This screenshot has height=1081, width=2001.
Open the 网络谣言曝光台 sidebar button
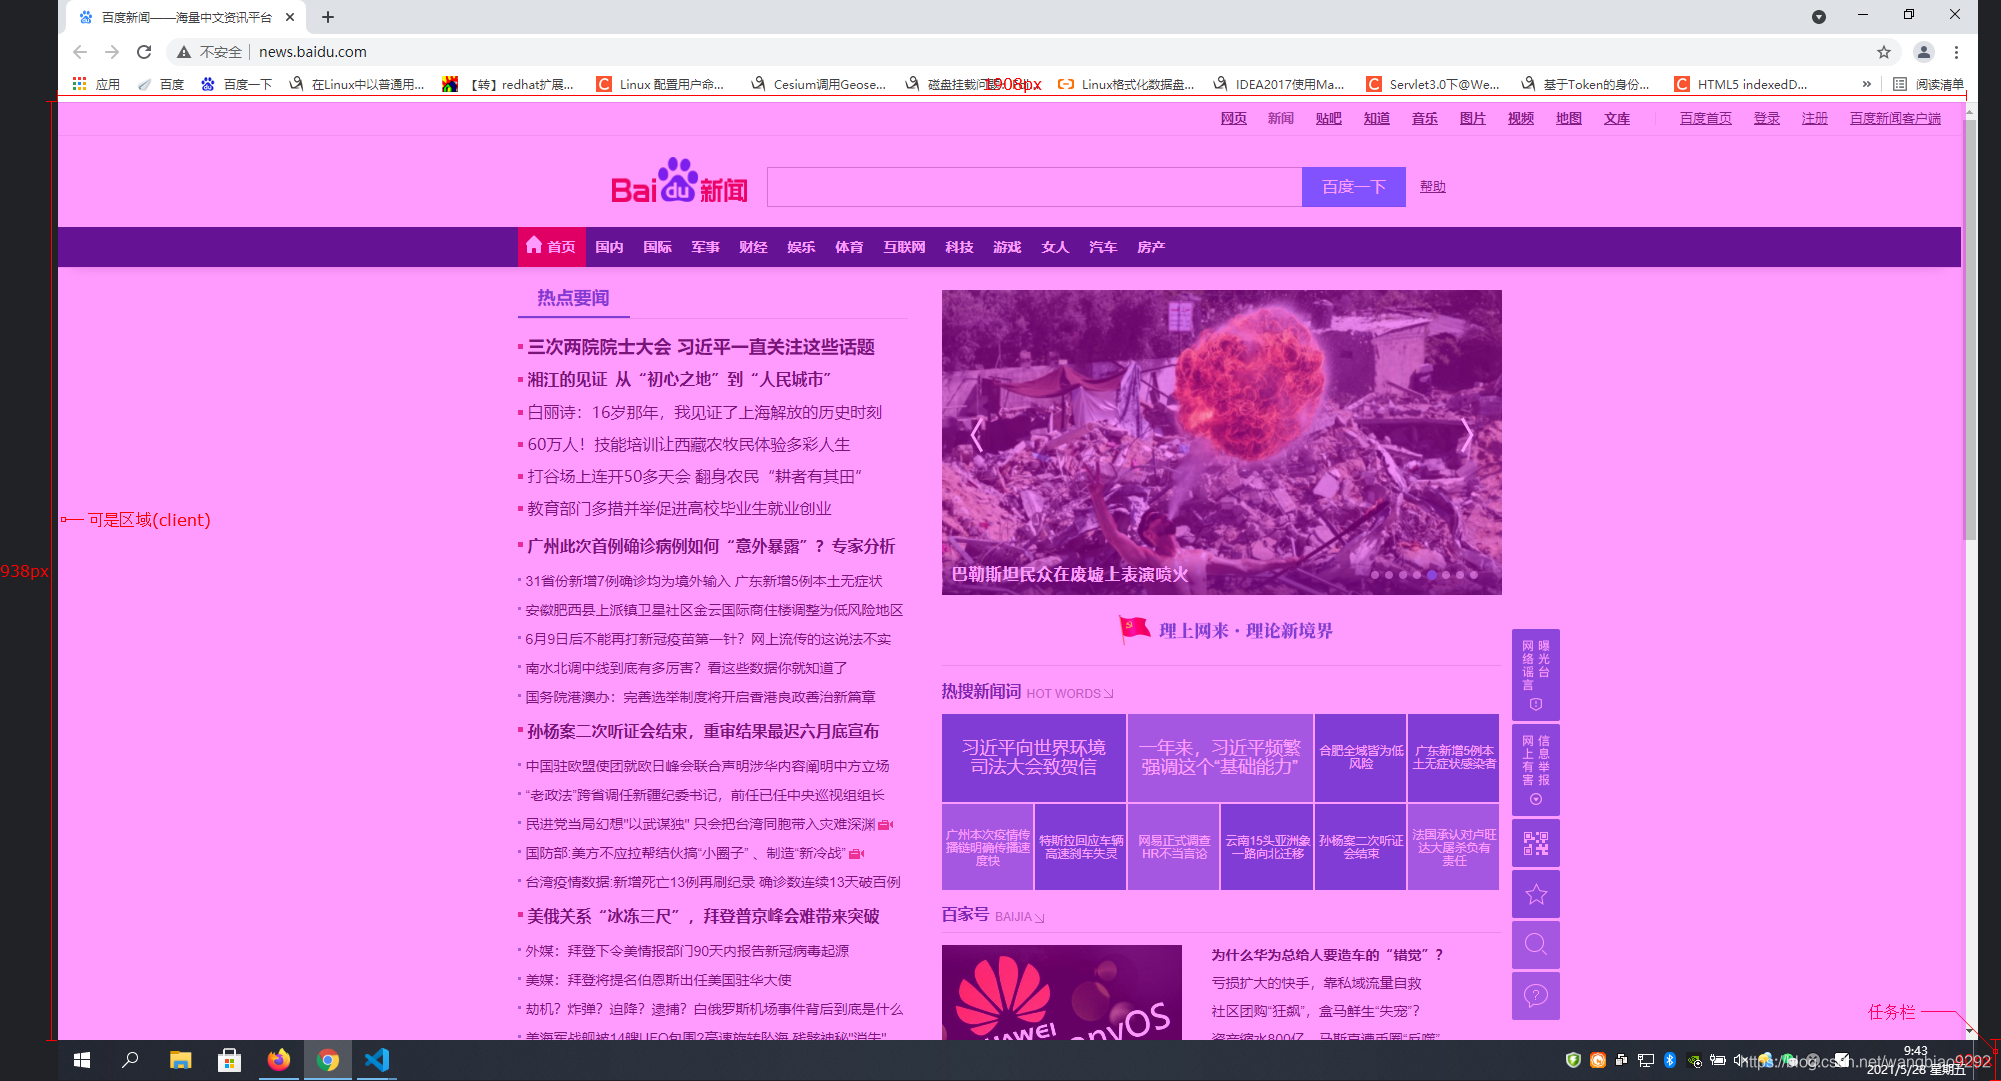tap(1536, 674)
